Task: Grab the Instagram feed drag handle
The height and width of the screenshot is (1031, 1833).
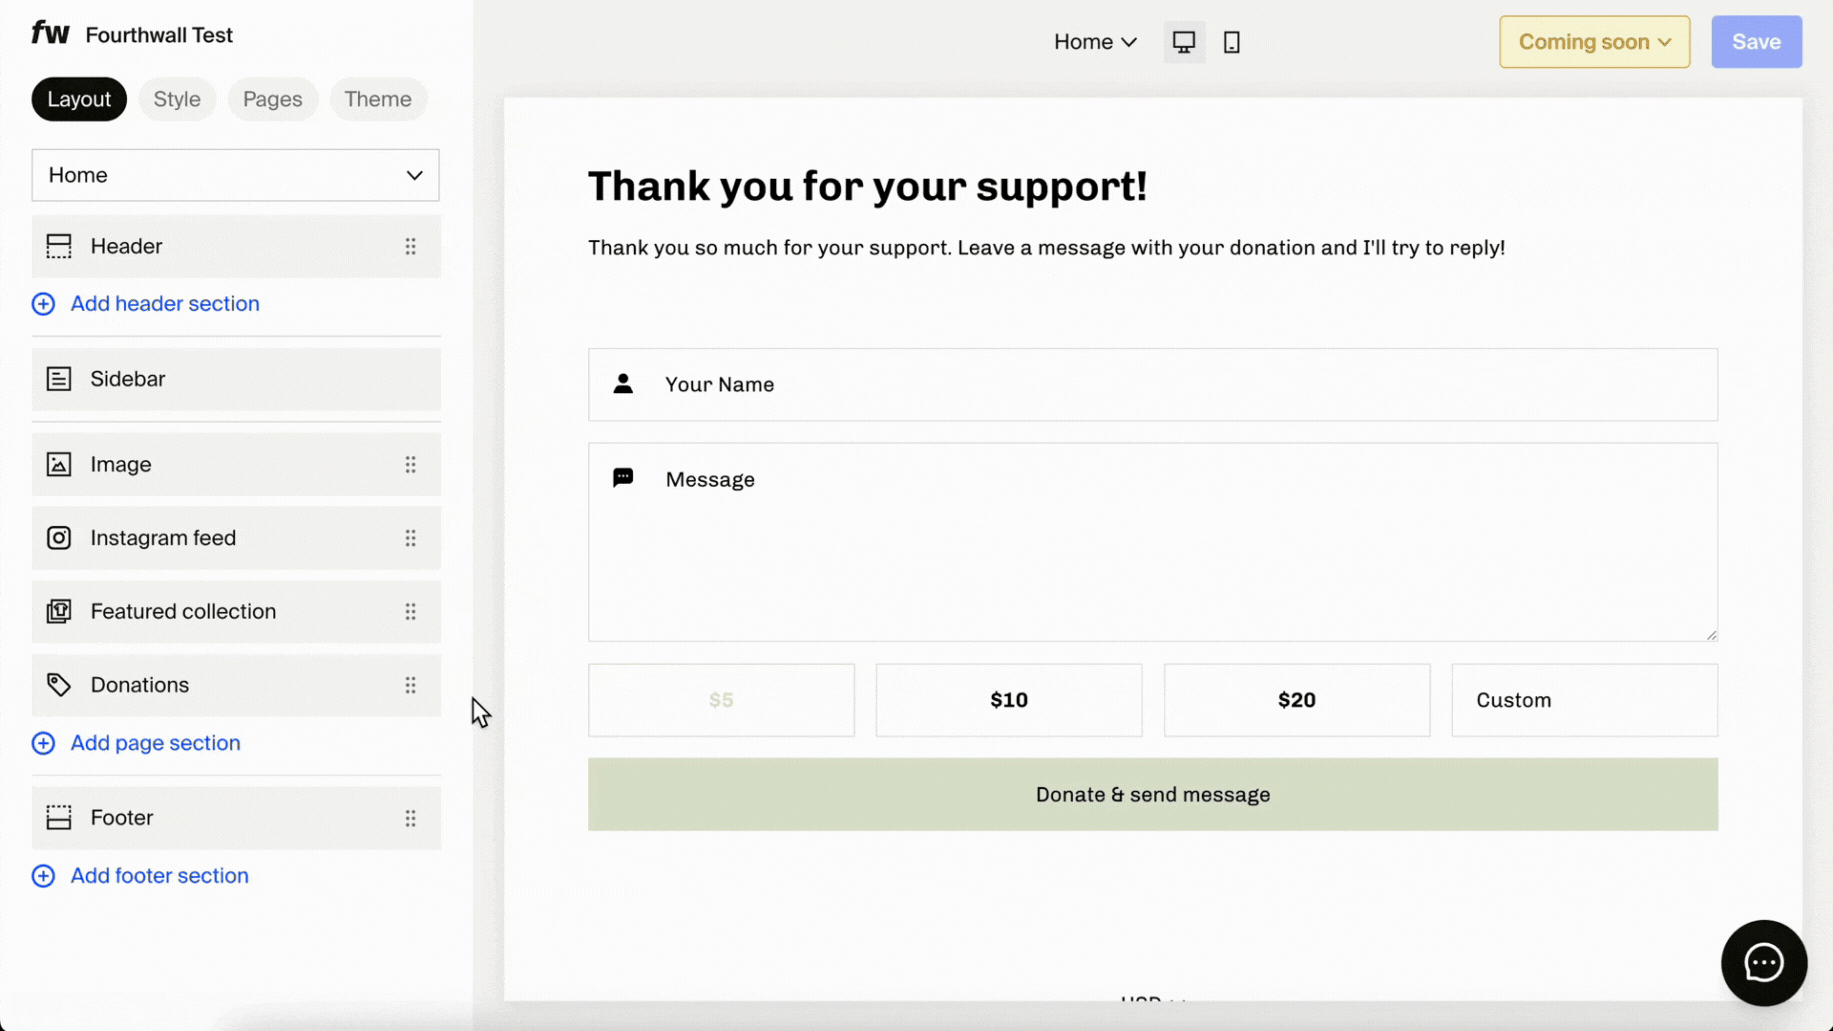Action: tap(410, 538)
